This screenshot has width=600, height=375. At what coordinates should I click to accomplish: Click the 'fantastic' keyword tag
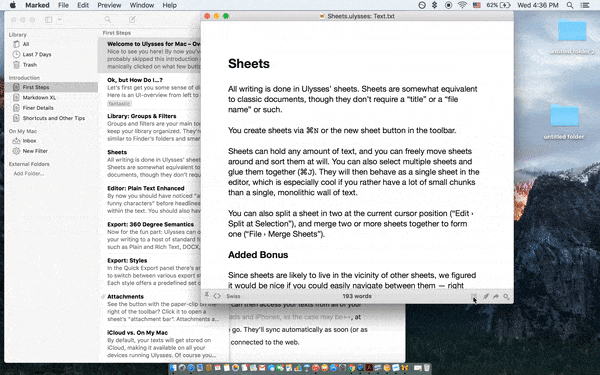tap(119, 104)
